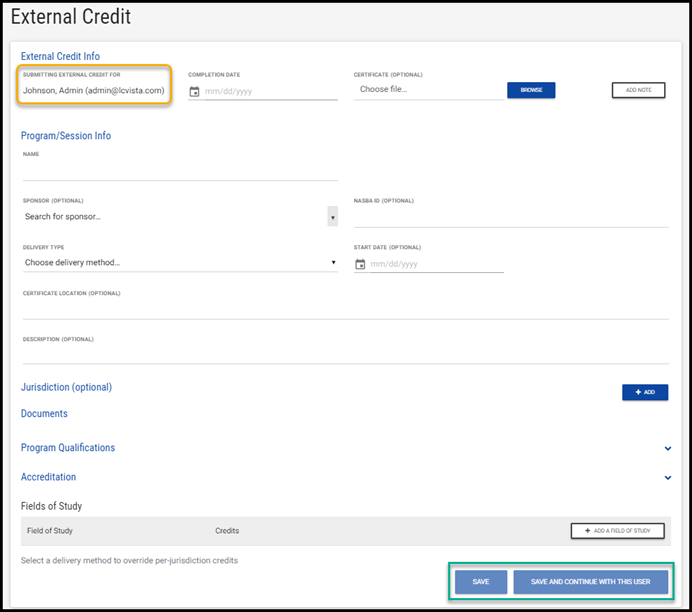Click the Description text field
The width and height of the screenshot is (692, 612).
click(345, 355)
